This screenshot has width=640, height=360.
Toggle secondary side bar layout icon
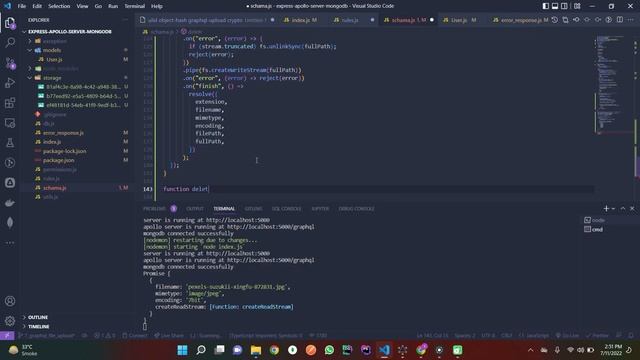pos(564,6)
